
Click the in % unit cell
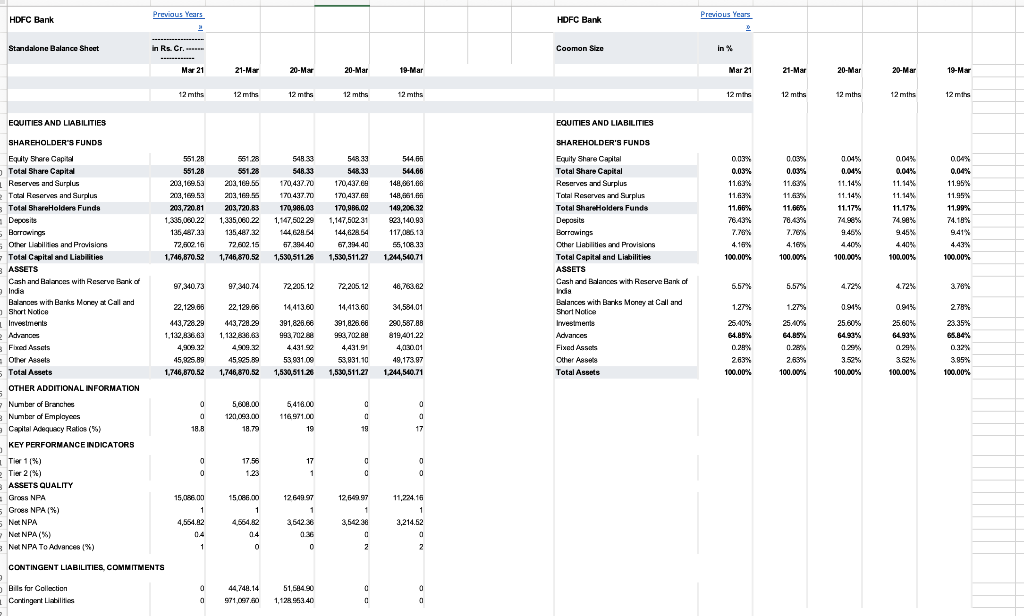[725, 48]
